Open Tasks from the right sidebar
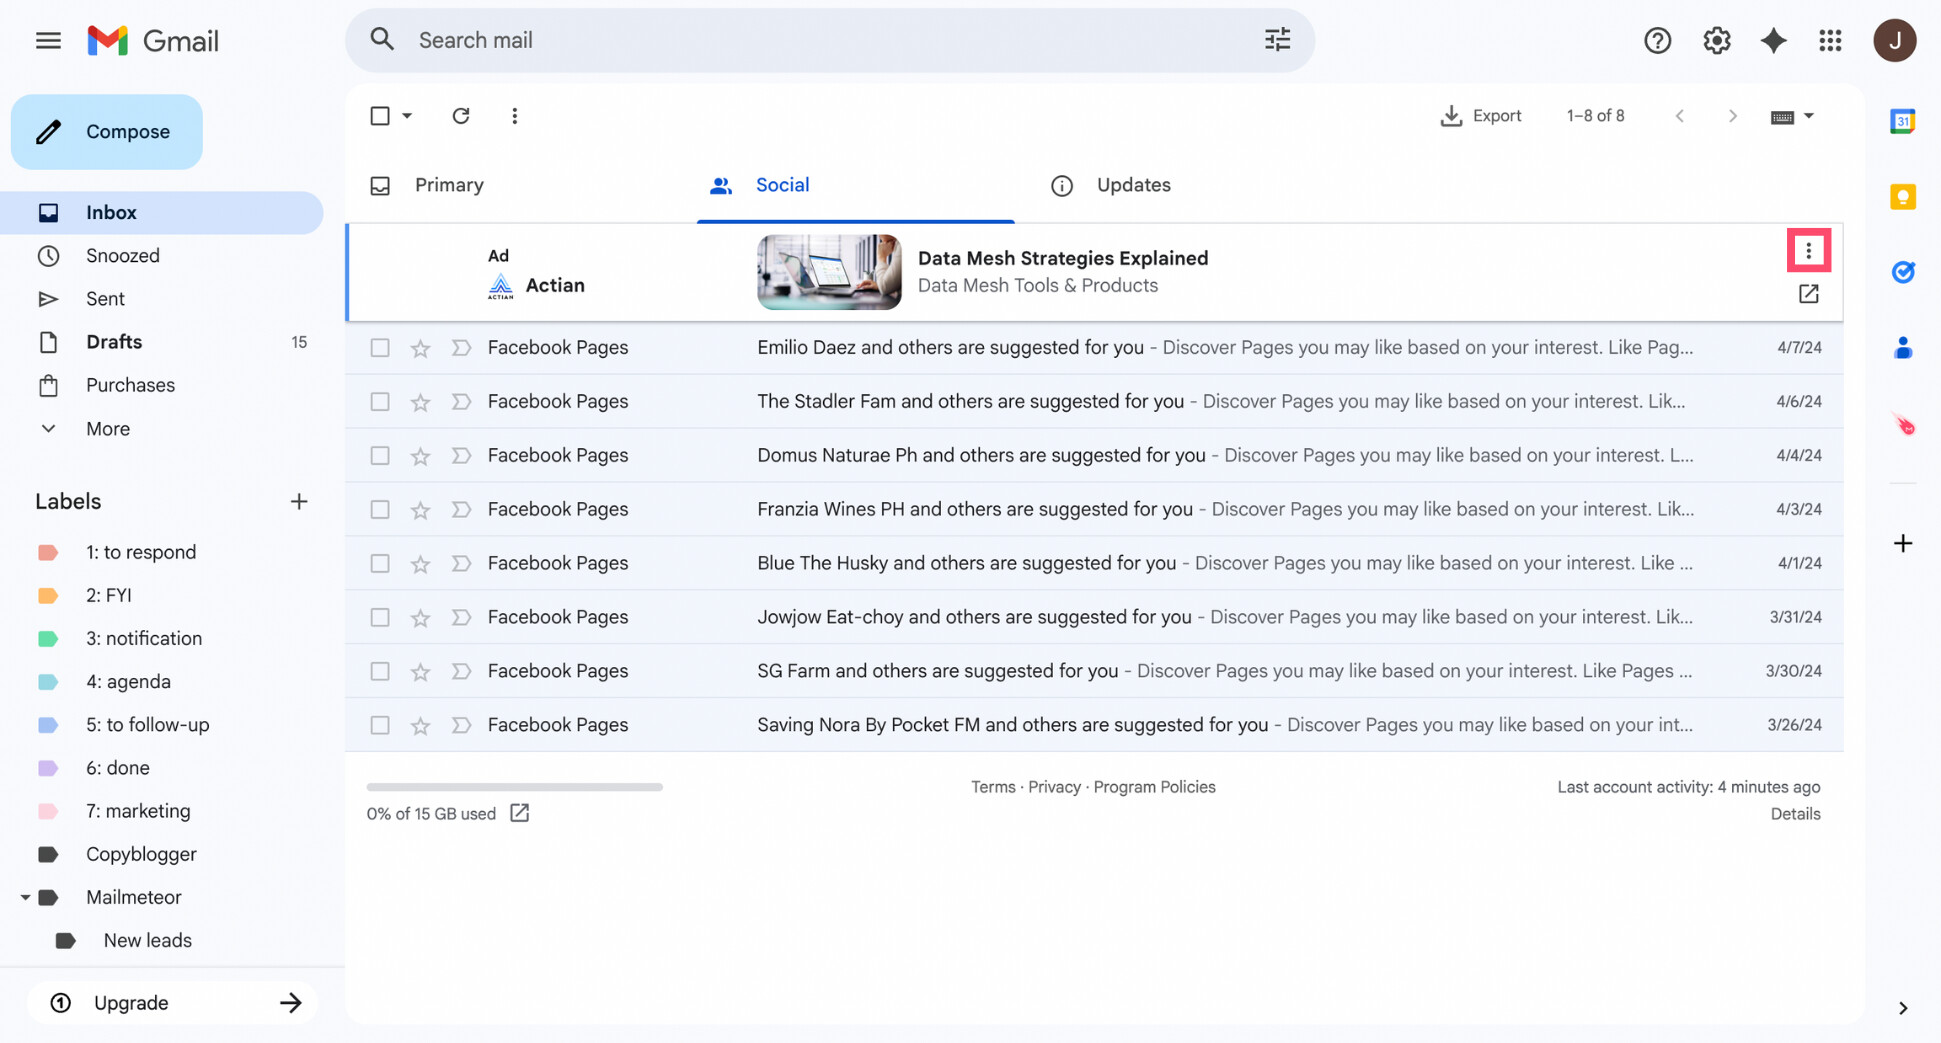 coord(1903,272)
